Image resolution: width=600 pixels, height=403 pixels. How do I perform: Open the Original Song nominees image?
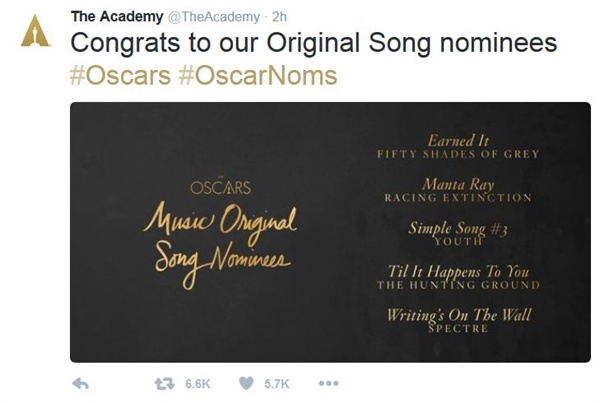tap(330, 232)
